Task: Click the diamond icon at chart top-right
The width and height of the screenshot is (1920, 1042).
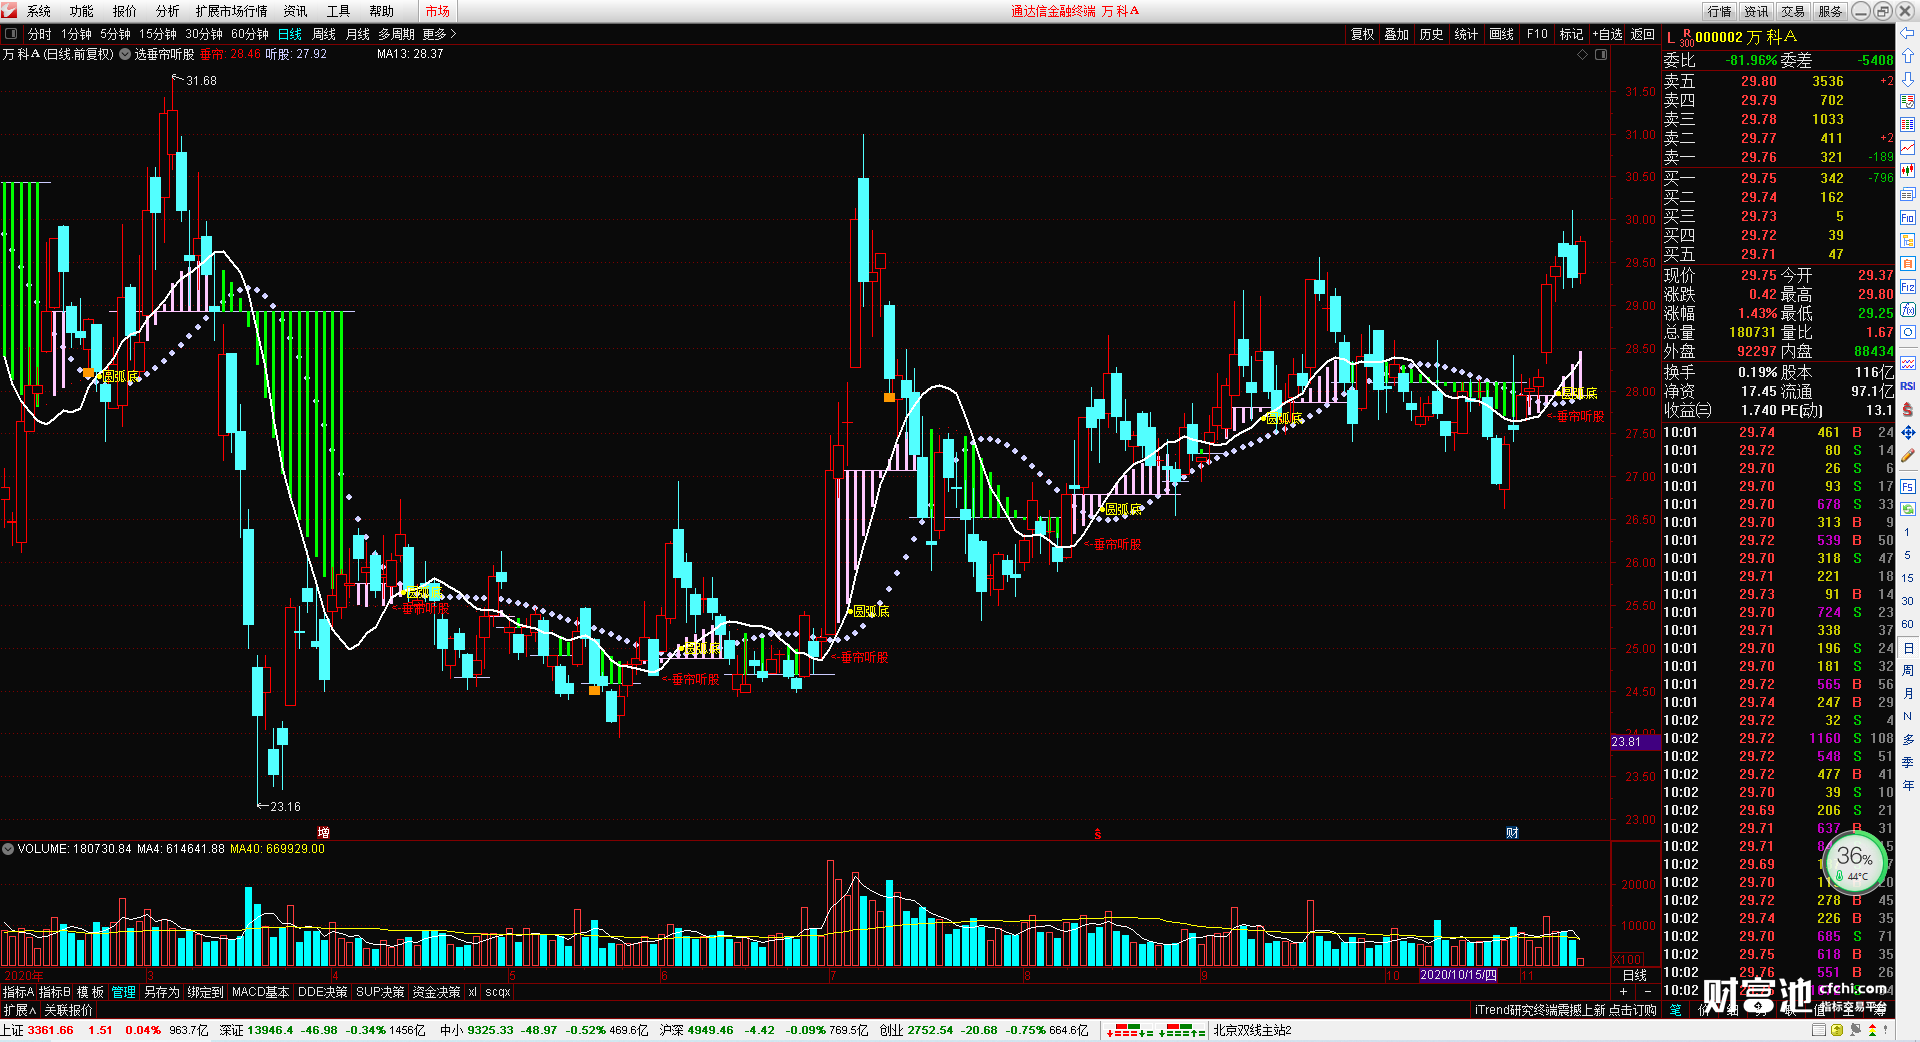Action: (x=1582, y=54)
